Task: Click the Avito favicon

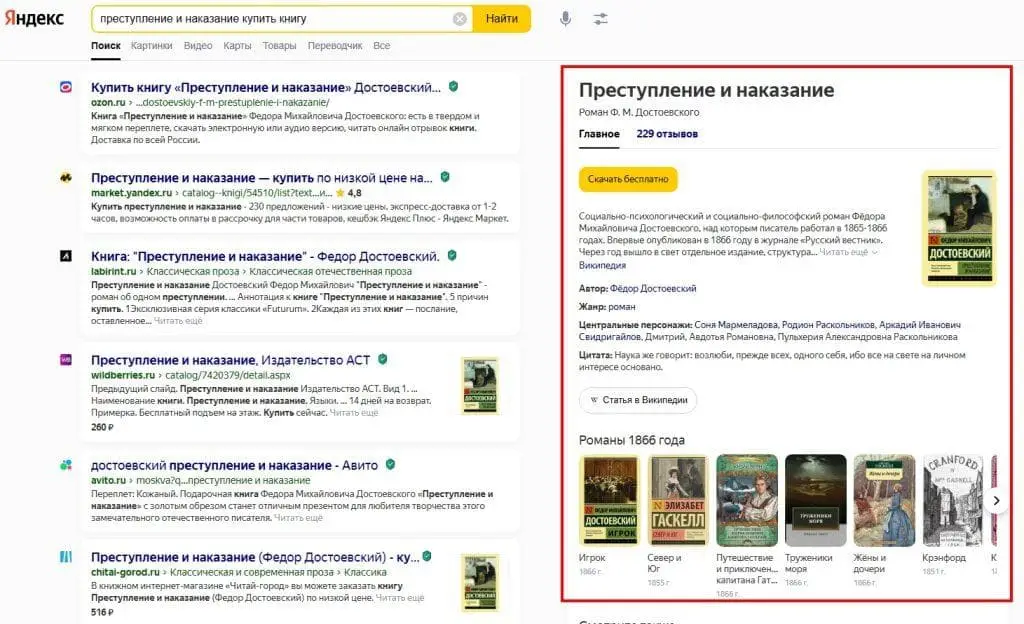Action: click(66, 465)
